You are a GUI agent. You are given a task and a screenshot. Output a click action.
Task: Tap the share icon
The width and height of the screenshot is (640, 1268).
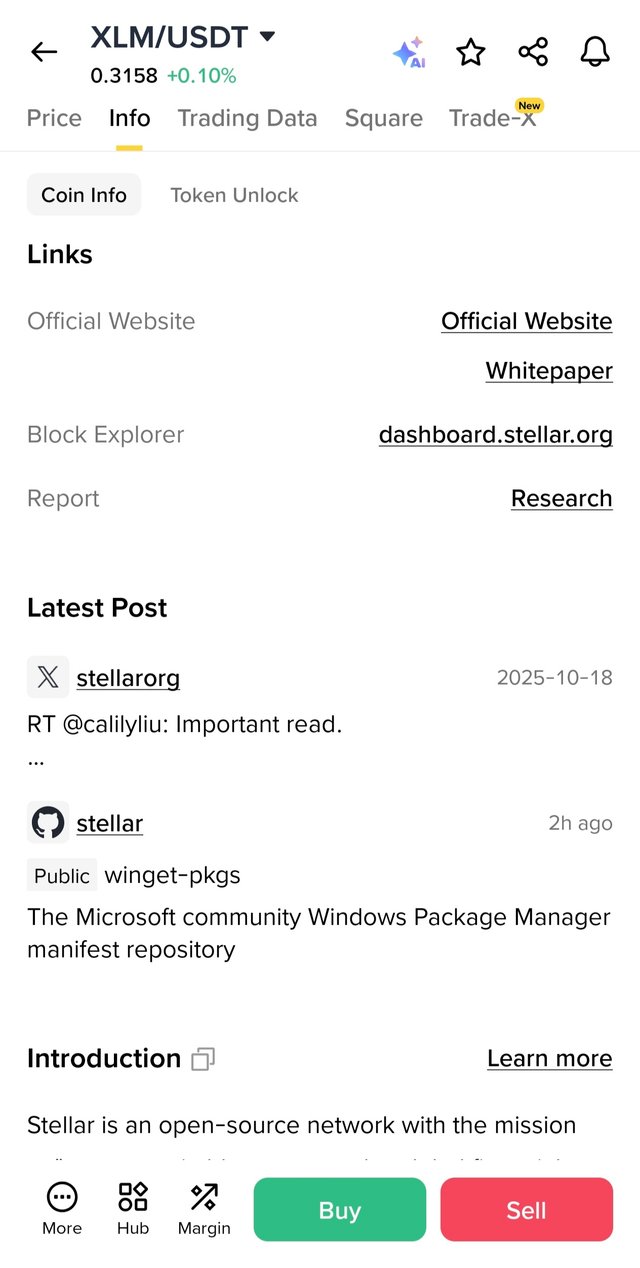[x=533, y=52]
